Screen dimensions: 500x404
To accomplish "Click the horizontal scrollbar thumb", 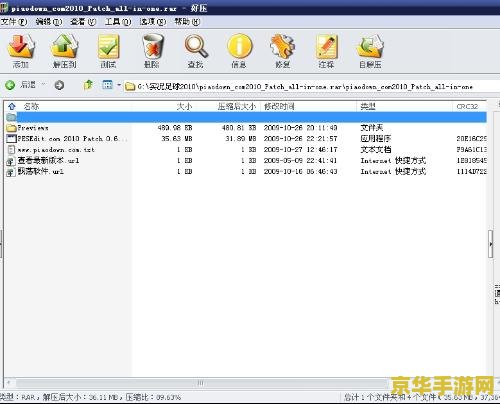I will click(200, 383).
